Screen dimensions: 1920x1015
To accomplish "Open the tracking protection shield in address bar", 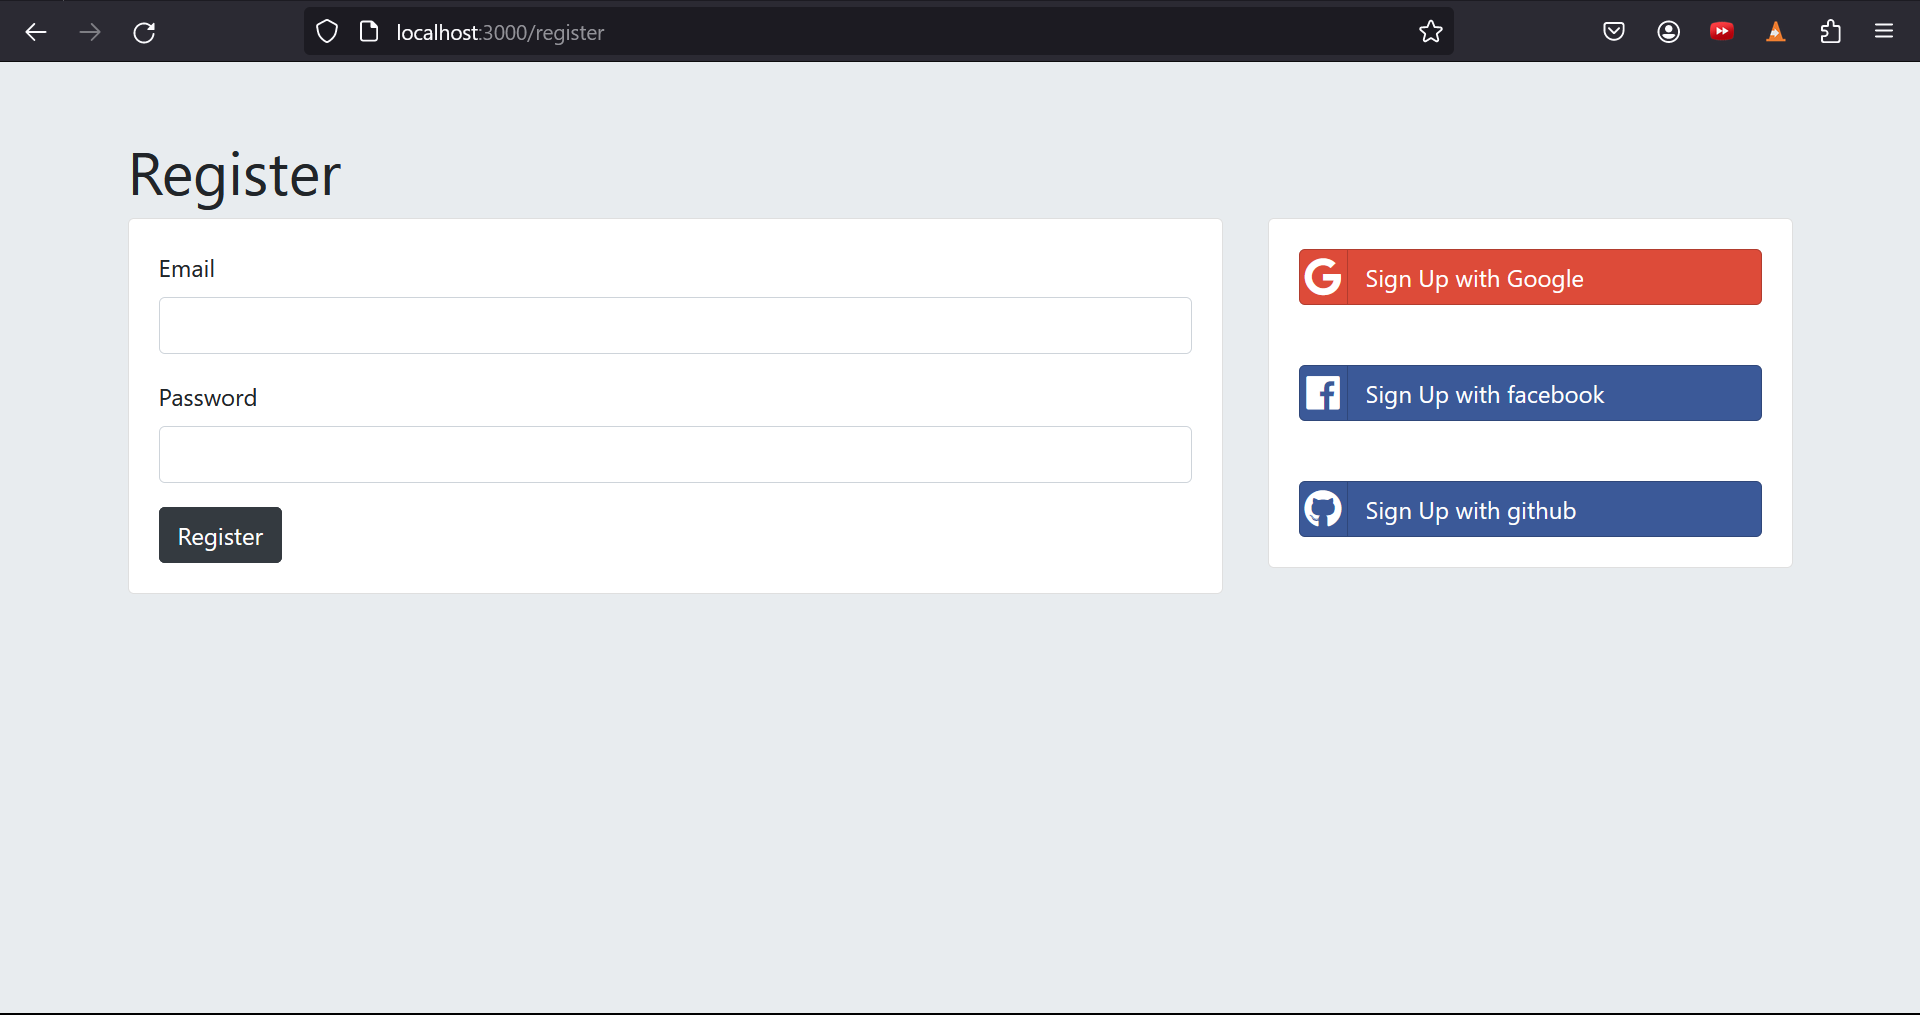I will click(327, 31).
